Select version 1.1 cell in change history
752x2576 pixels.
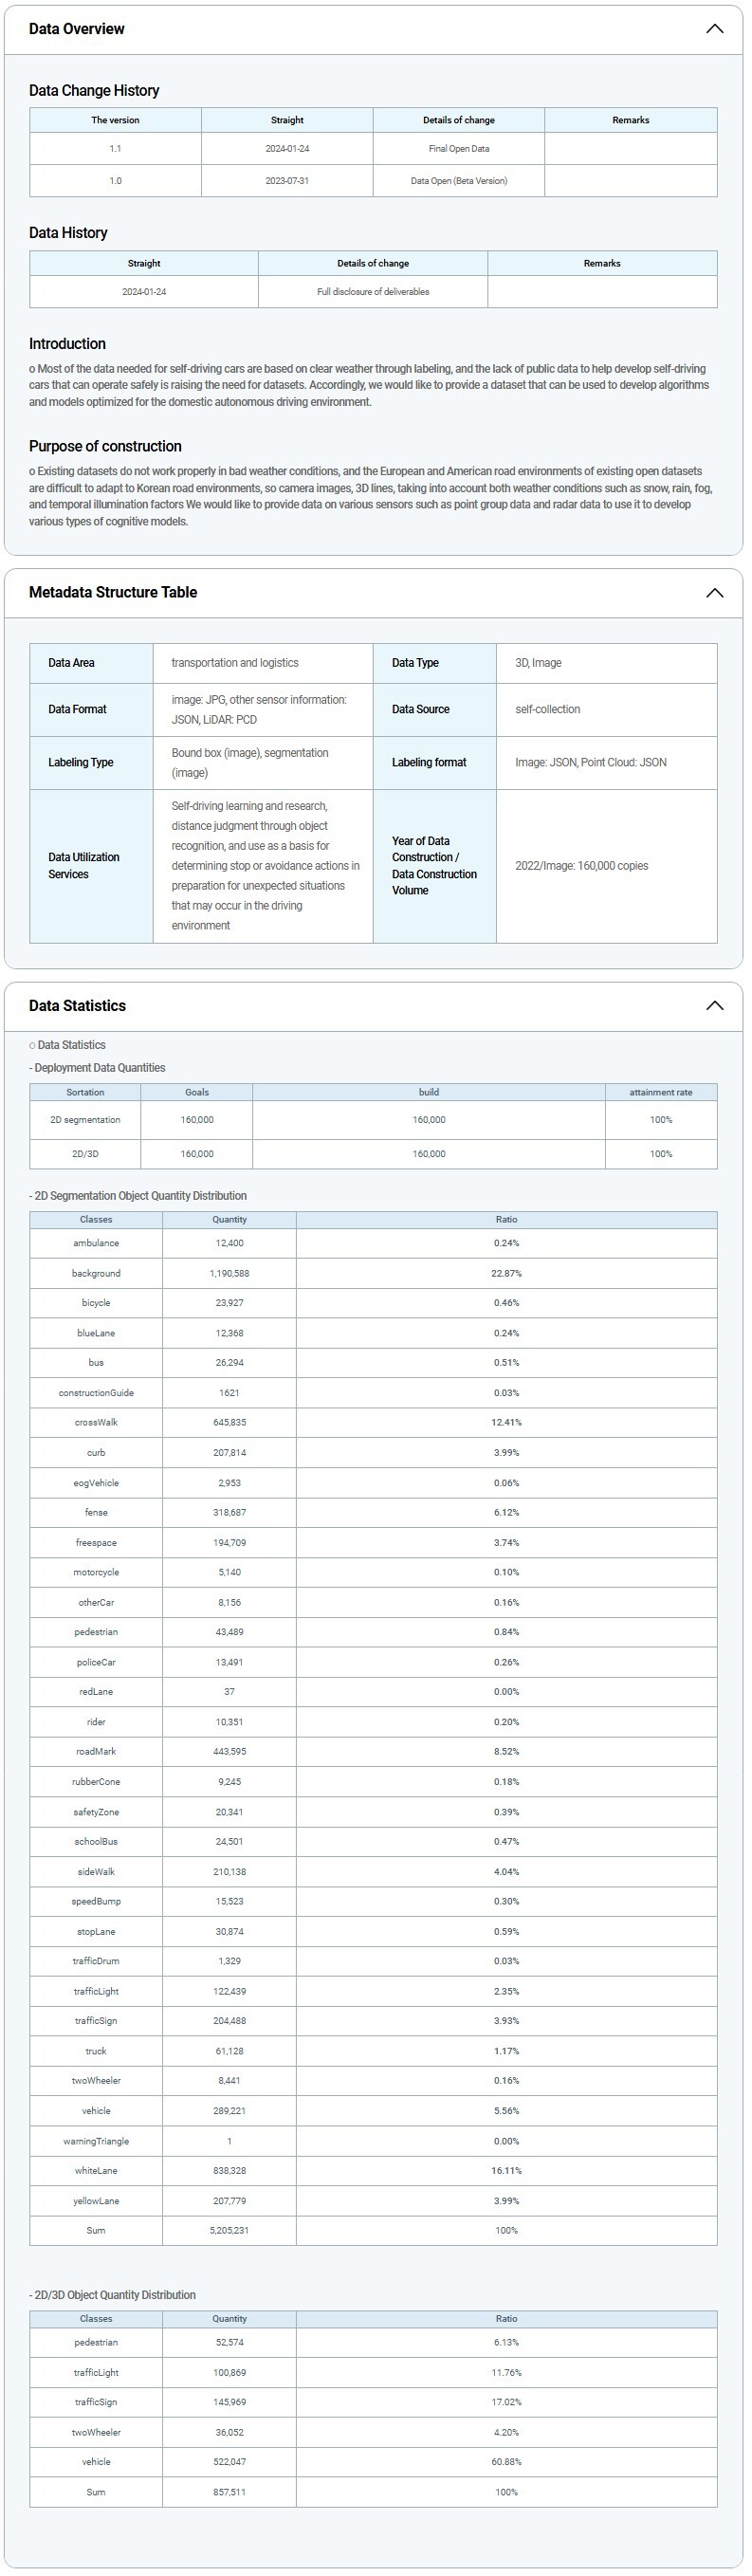tap(115, 149)
